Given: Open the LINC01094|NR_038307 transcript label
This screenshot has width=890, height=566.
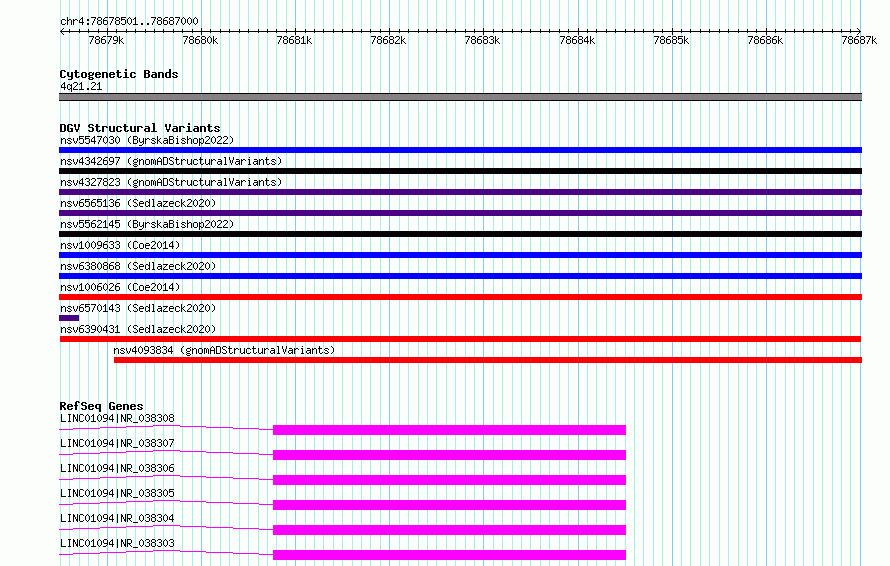Looking at the screenshot, I should 117,443.
